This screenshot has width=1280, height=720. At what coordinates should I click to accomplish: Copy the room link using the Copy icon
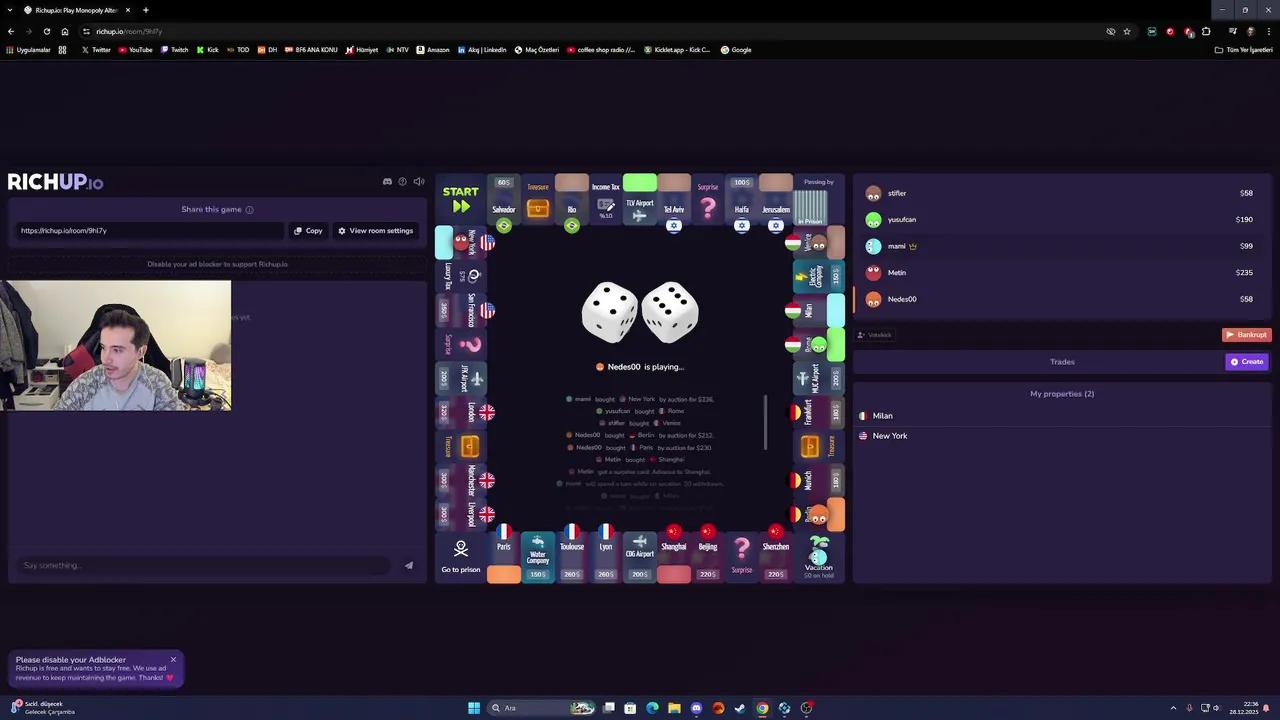298,231
